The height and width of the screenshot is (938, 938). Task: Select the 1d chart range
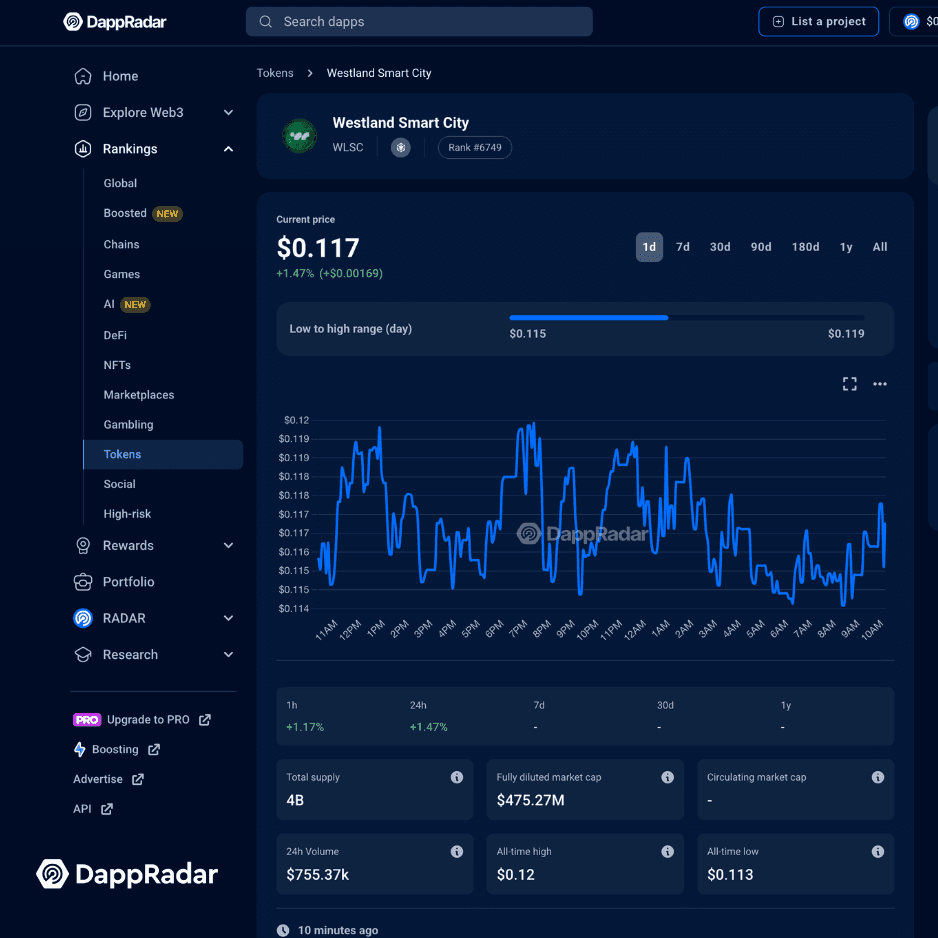point(649,247)
